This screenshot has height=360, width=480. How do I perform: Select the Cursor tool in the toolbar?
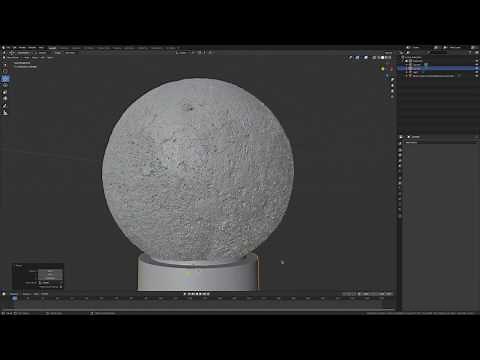5,71
